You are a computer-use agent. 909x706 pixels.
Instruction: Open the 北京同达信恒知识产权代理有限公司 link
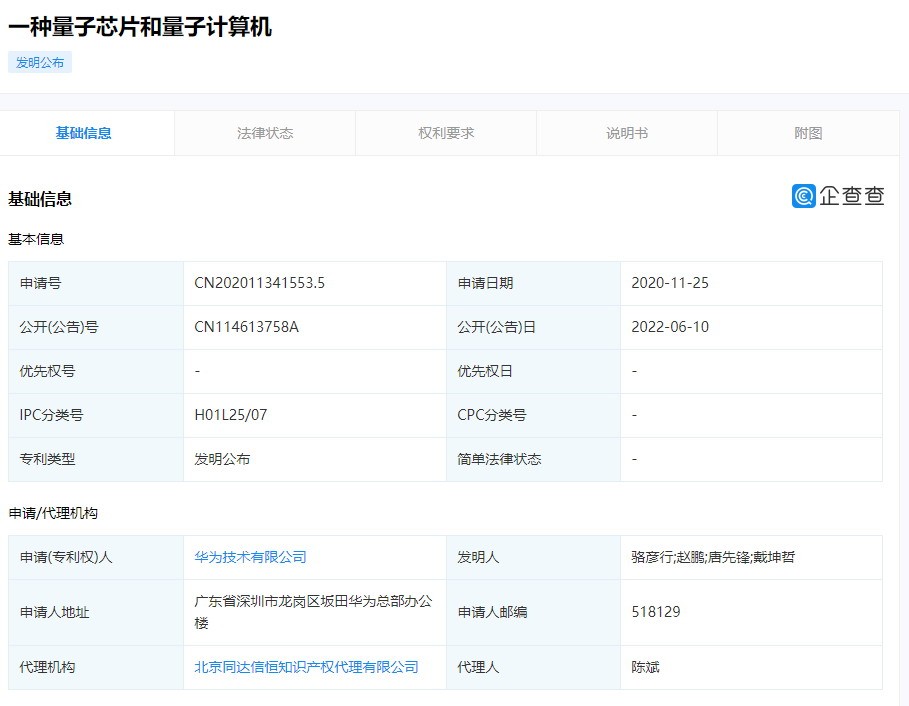[306, 666]
